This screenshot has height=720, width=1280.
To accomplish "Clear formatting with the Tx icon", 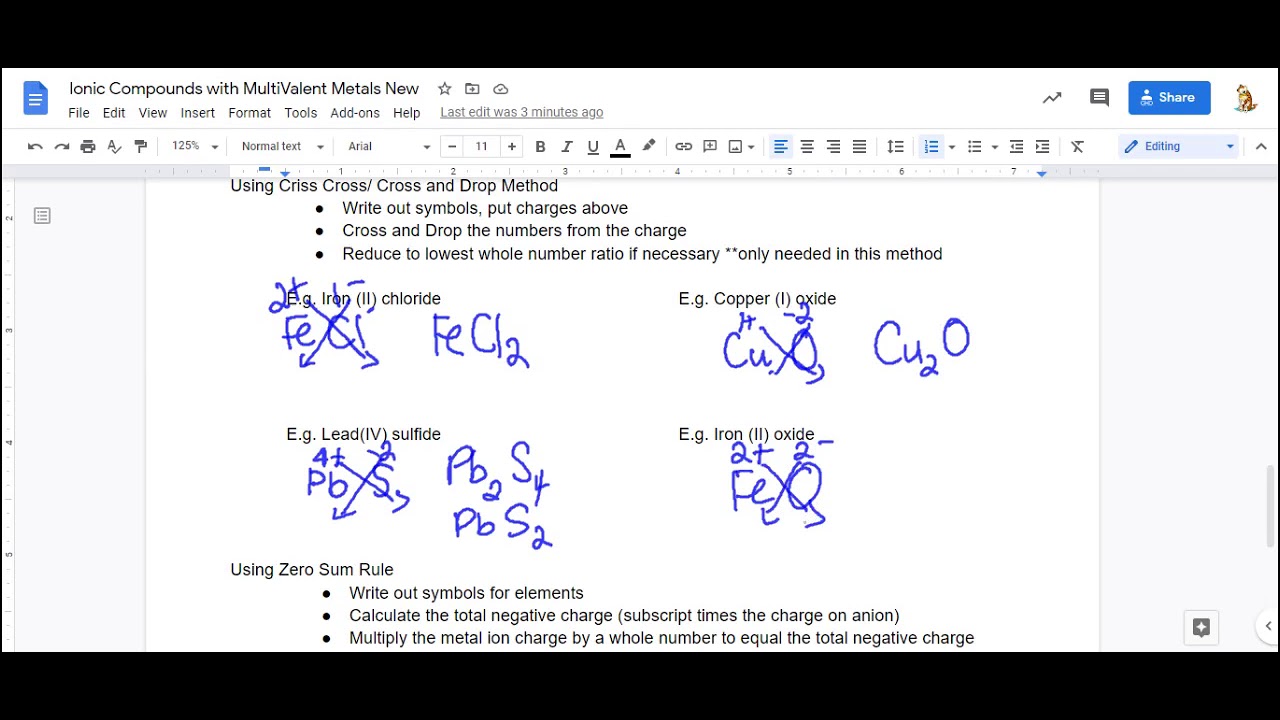I will click(x=1078, y=147).
